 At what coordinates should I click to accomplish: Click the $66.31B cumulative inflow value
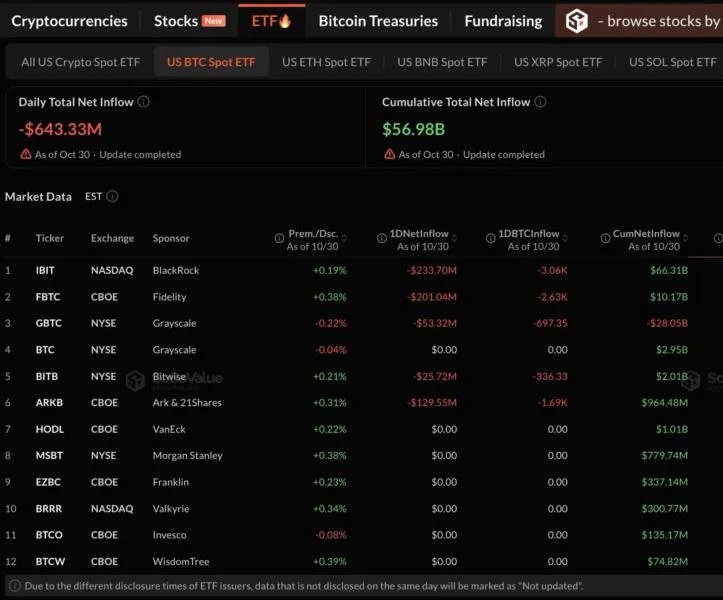[x=669, y=270]
